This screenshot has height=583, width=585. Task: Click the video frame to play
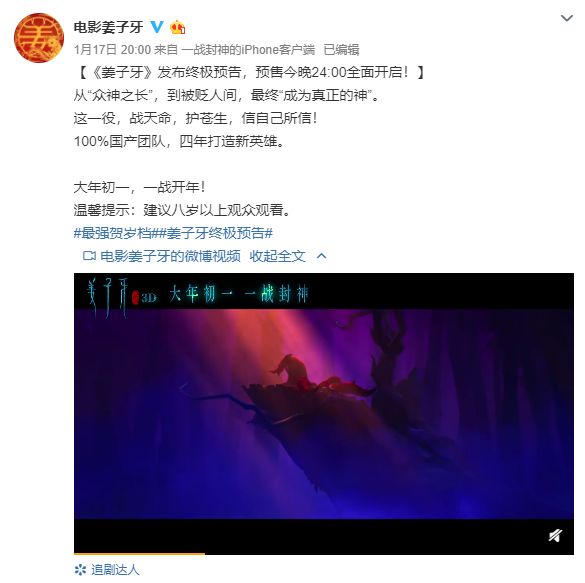pos(324,413)
